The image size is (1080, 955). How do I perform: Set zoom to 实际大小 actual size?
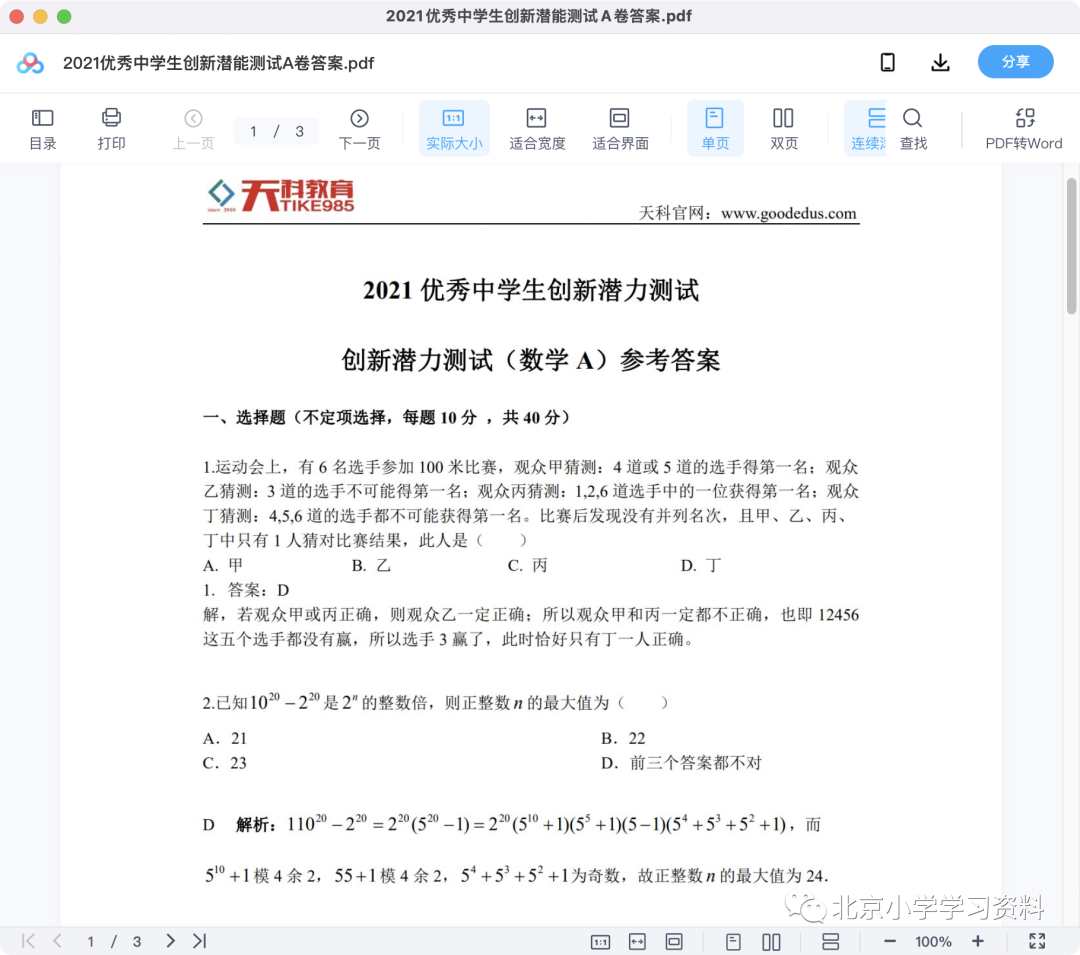point(454,129)
